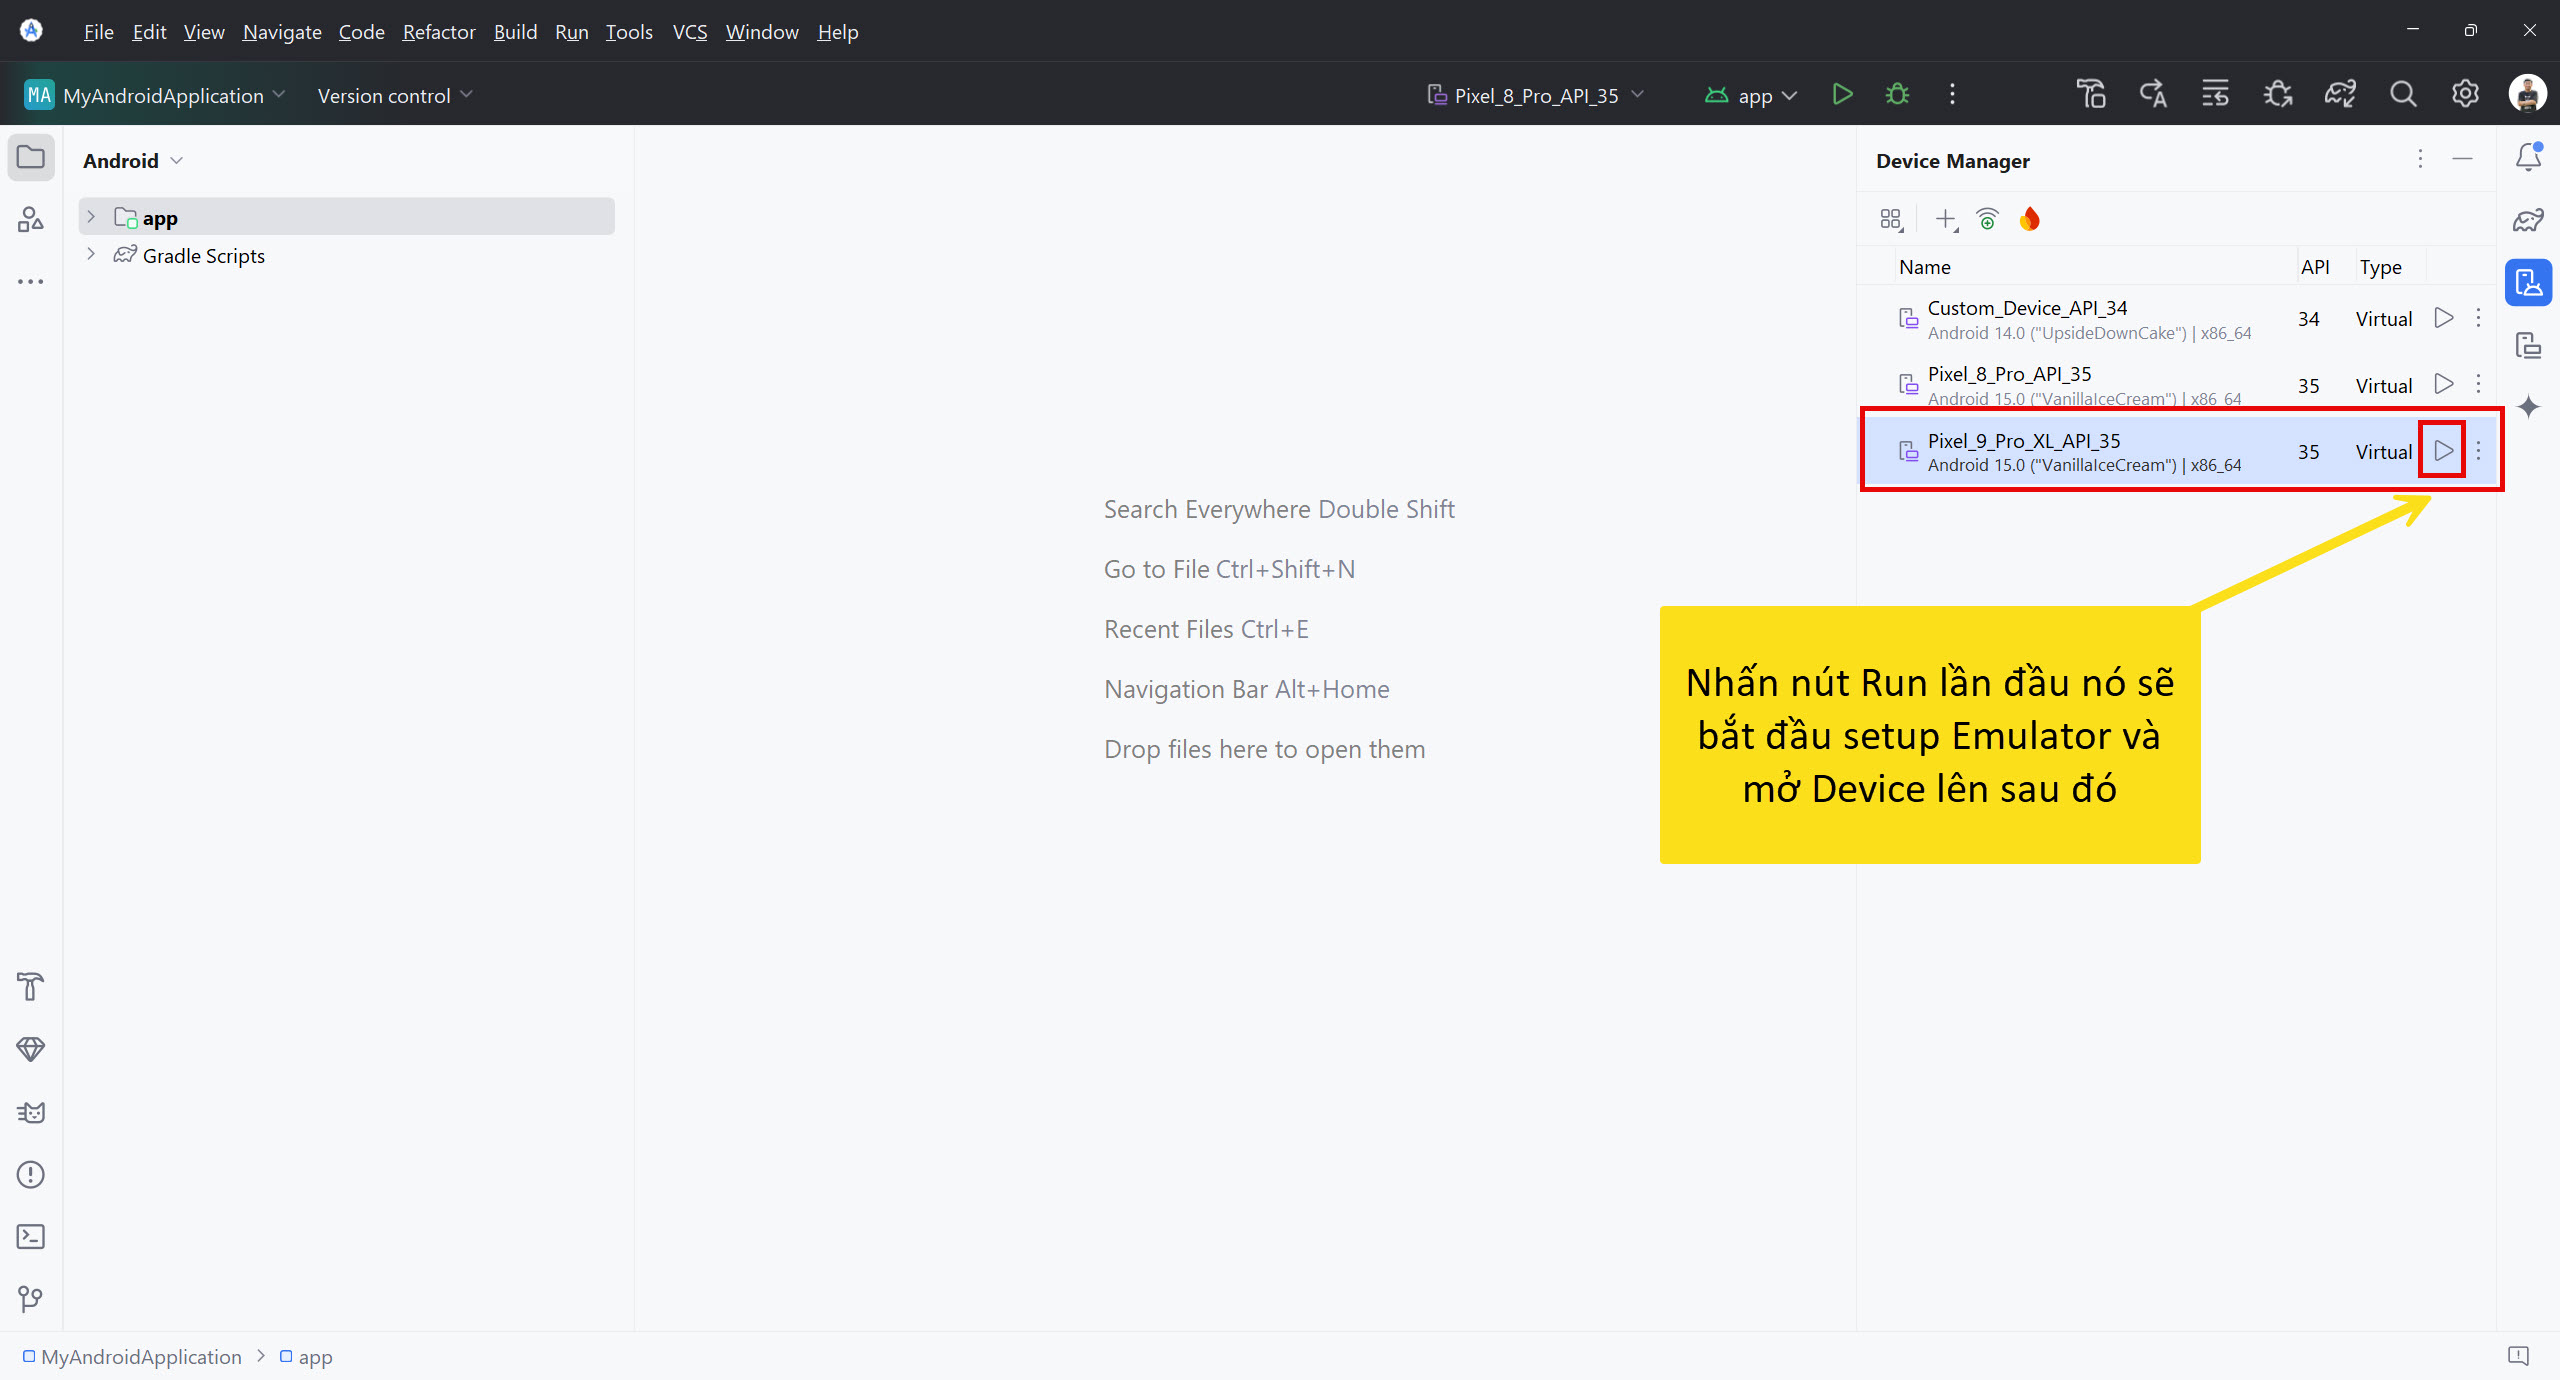The height and width of the screenshot is (1380, 2560).
Task: Sort devices by Type column header
Action: click(2381, 267)
